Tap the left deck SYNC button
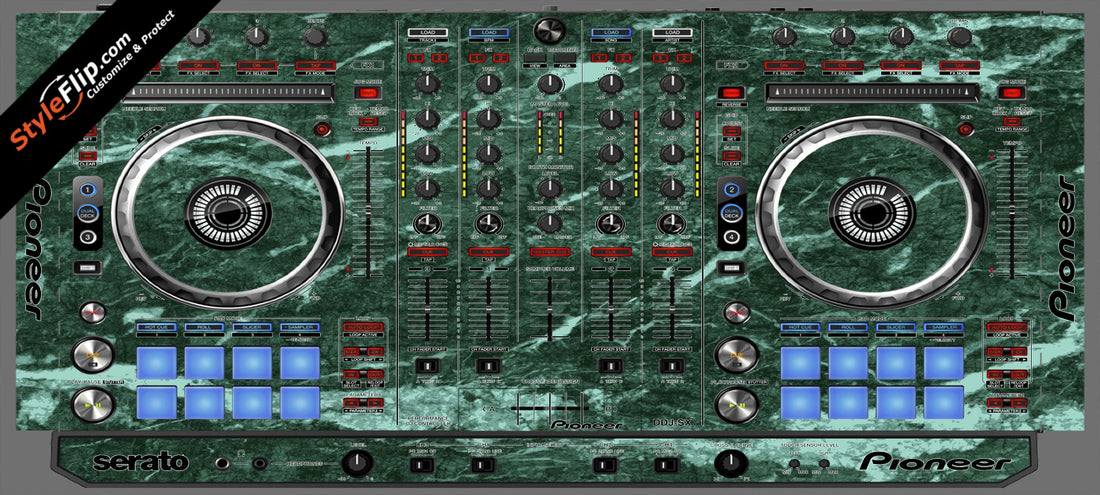1100x495 pixels. point(93,312)
